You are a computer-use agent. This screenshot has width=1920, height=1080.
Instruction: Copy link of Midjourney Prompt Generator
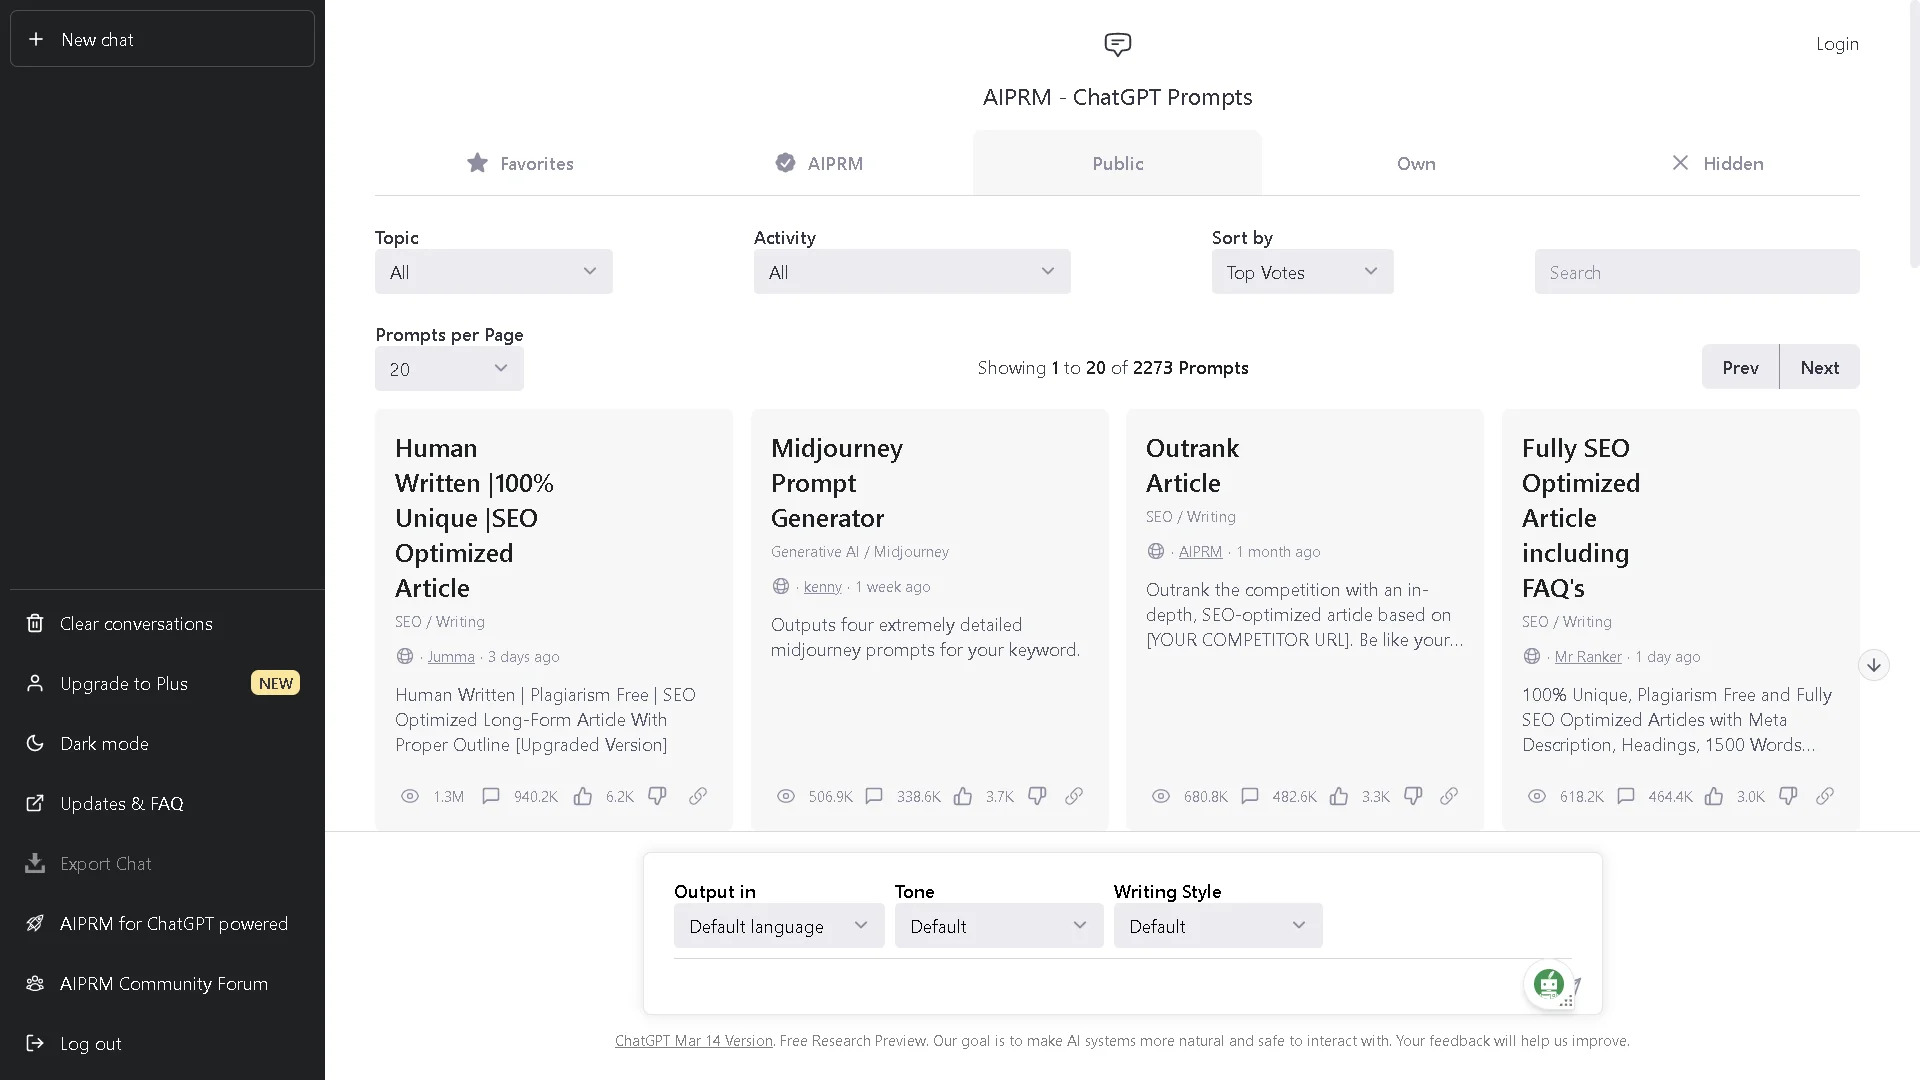(1074, 796)
